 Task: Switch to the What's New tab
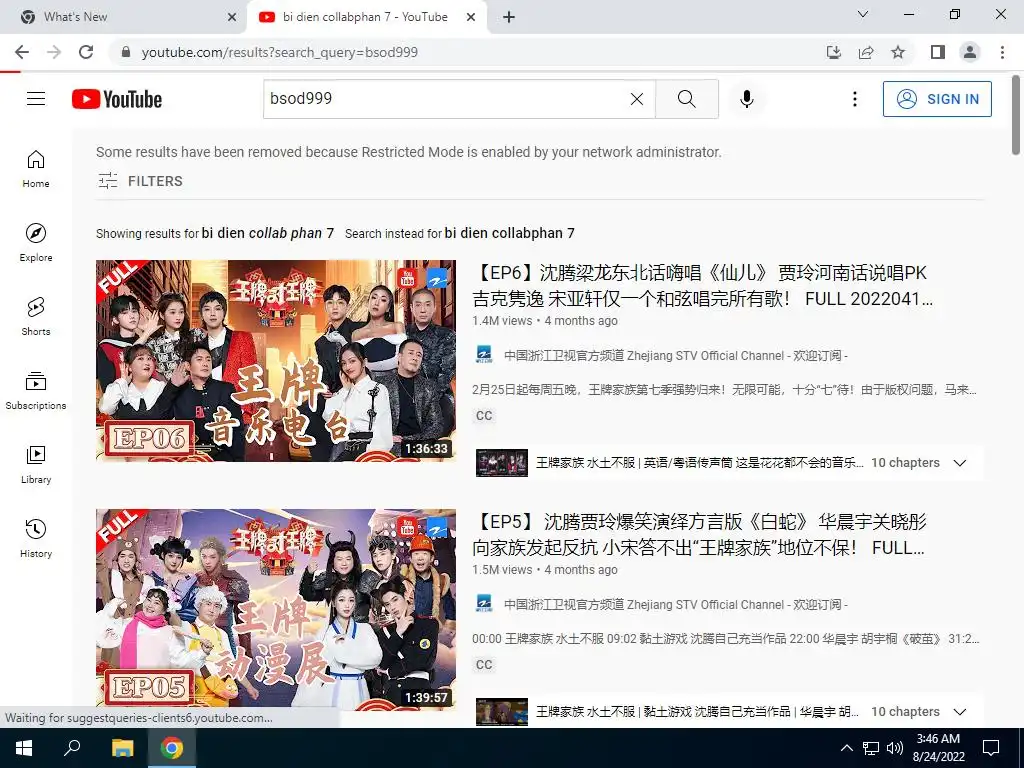pos(124,17)
